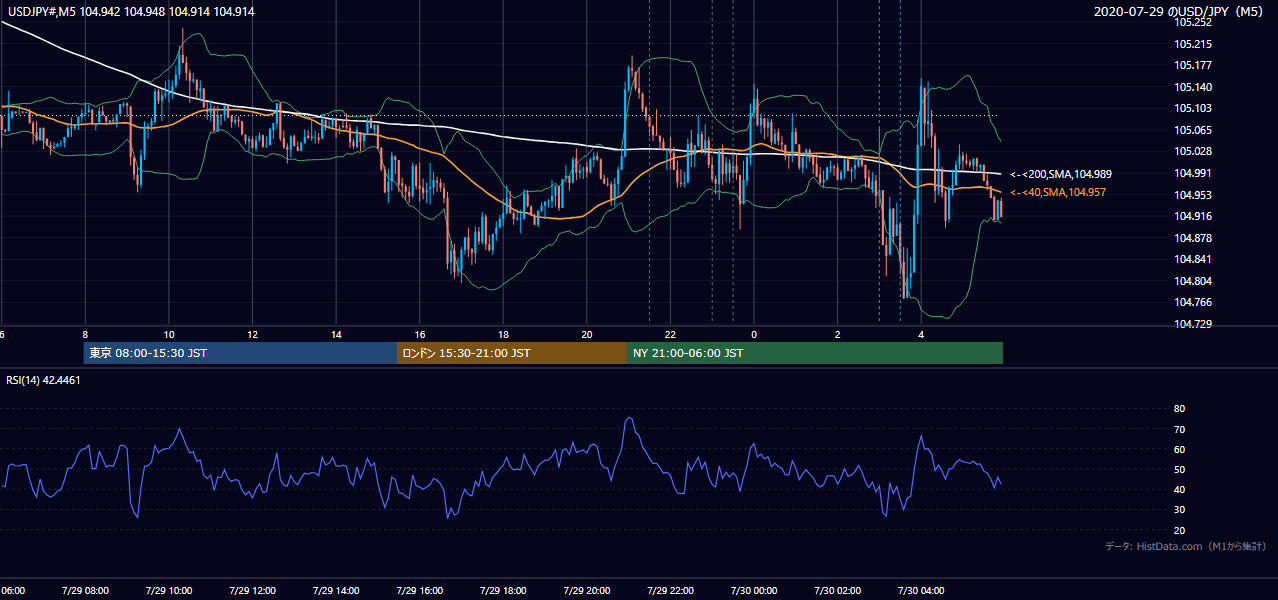Click the 7/30 04:00 bottom time label
Viewport: 1278px width, 600px height.
[x=921, y=590]
